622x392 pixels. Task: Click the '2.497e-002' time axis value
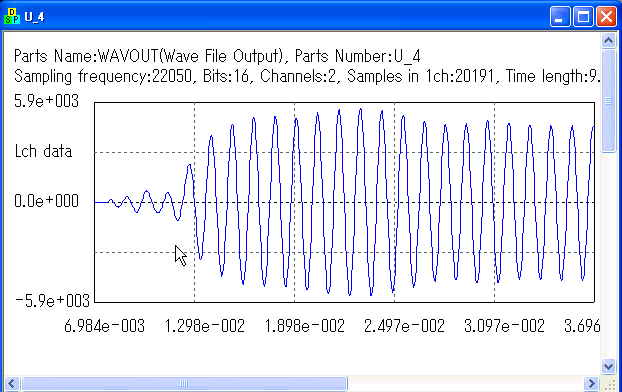[x=404, y=326]
